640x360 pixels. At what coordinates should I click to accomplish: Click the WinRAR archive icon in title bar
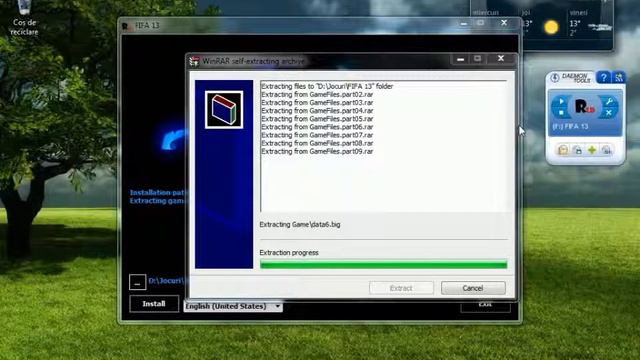click(x=194, y=61)
